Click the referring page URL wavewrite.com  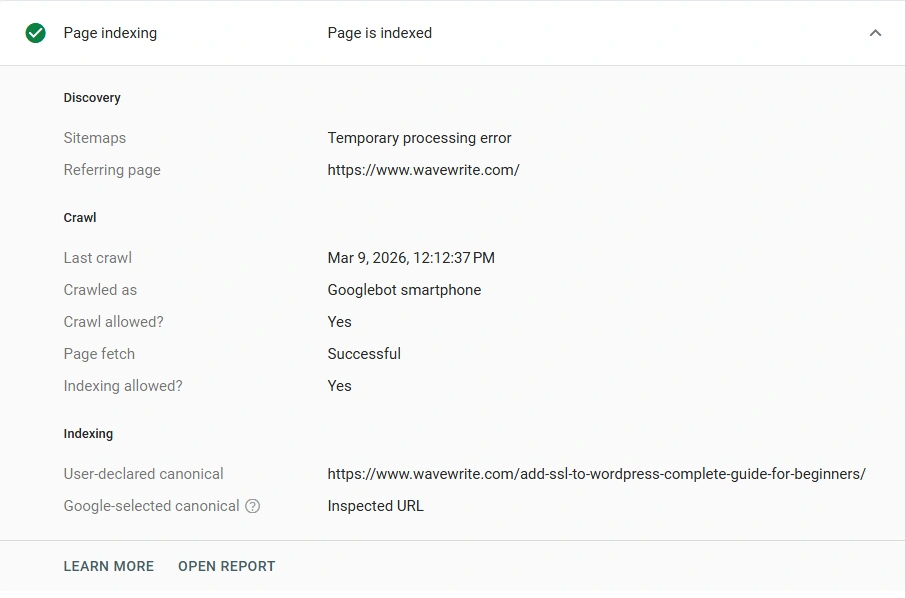click(423, 170)
